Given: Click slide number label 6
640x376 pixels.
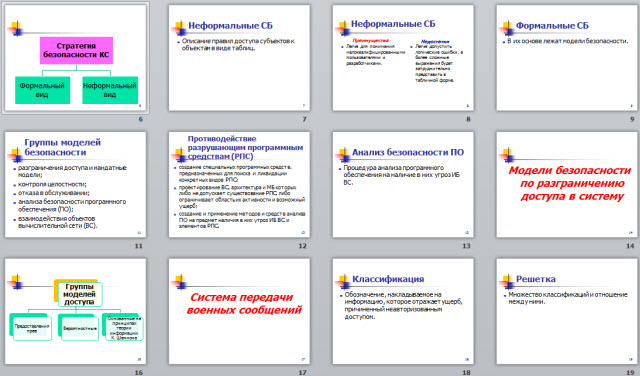Looking at the screenshot, I should click(141, 119).
